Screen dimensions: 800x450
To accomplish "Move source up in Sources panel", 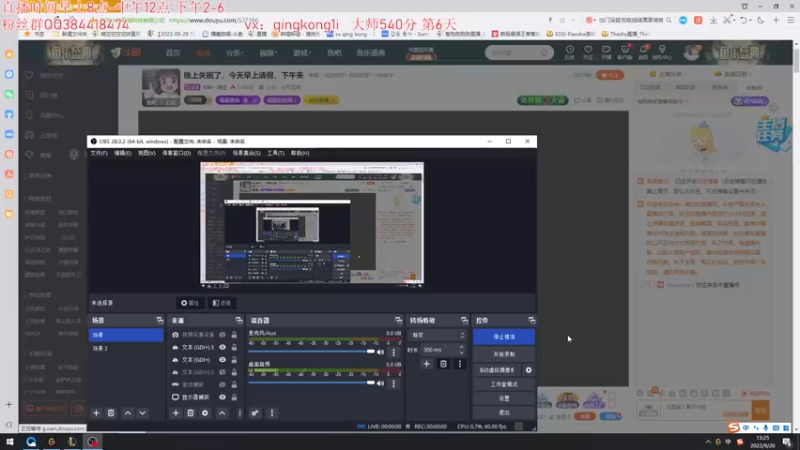I will pyautogui.click(x=222, y=413).
